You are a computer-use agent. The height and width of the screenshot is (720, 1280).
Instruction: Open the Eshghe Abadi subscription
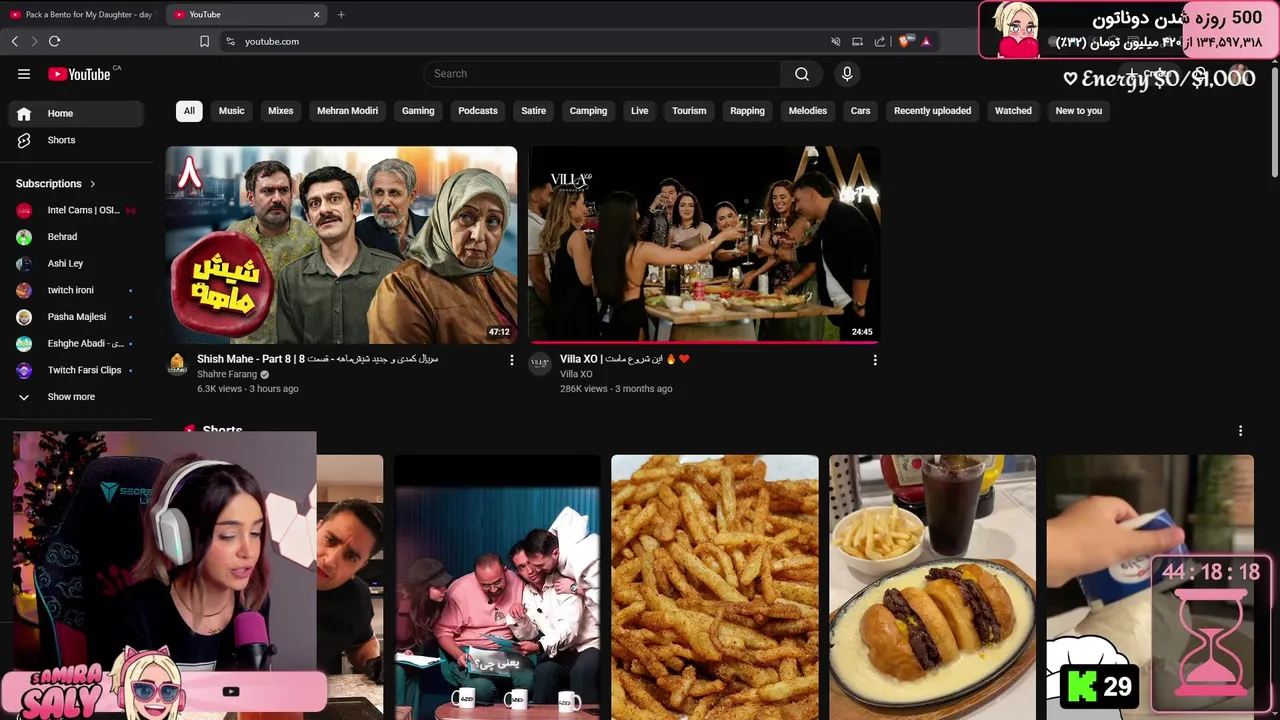click(76, 344)
